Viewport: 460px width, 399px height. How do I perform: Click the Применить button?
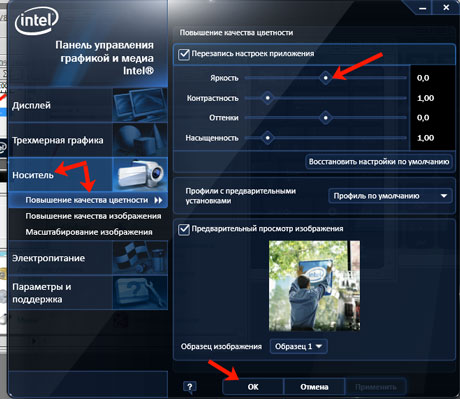point(376,387)
